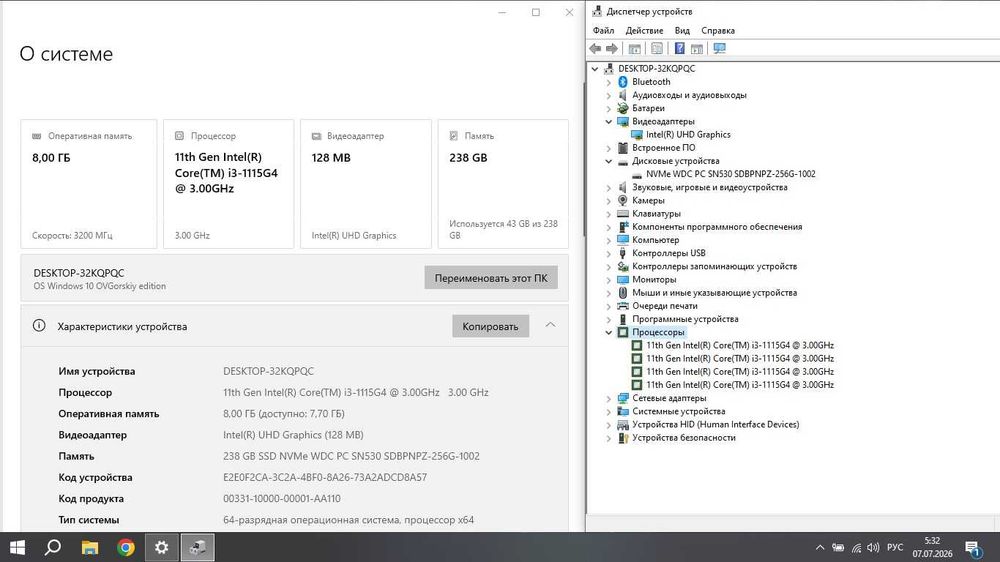Screen dimensions: 1000x562
Task: Select Аудиовходы и аудиовыходы entry
Action: point(689,95)
